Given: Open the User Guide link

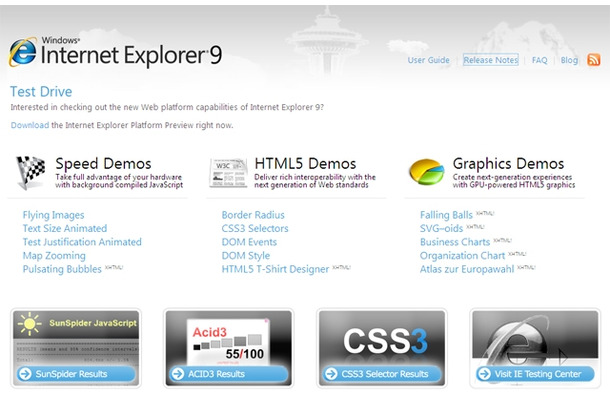Looking at the screenshot, I should coord(428,60).
